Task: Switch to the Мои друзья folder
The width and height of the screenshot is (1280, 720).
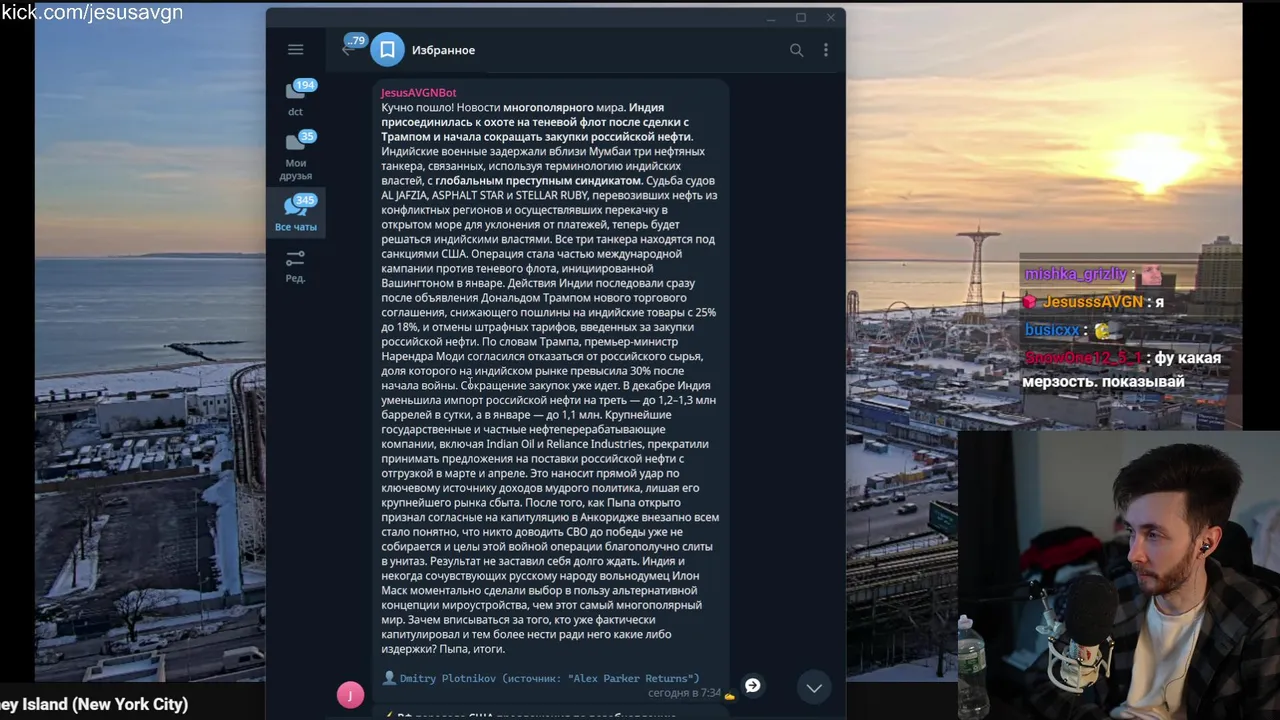Action: point(295,157)
